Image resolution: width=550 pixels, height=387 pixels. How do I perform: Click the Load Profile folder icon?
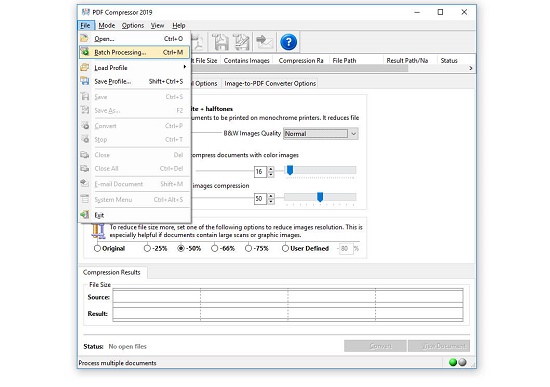[85, 67]
